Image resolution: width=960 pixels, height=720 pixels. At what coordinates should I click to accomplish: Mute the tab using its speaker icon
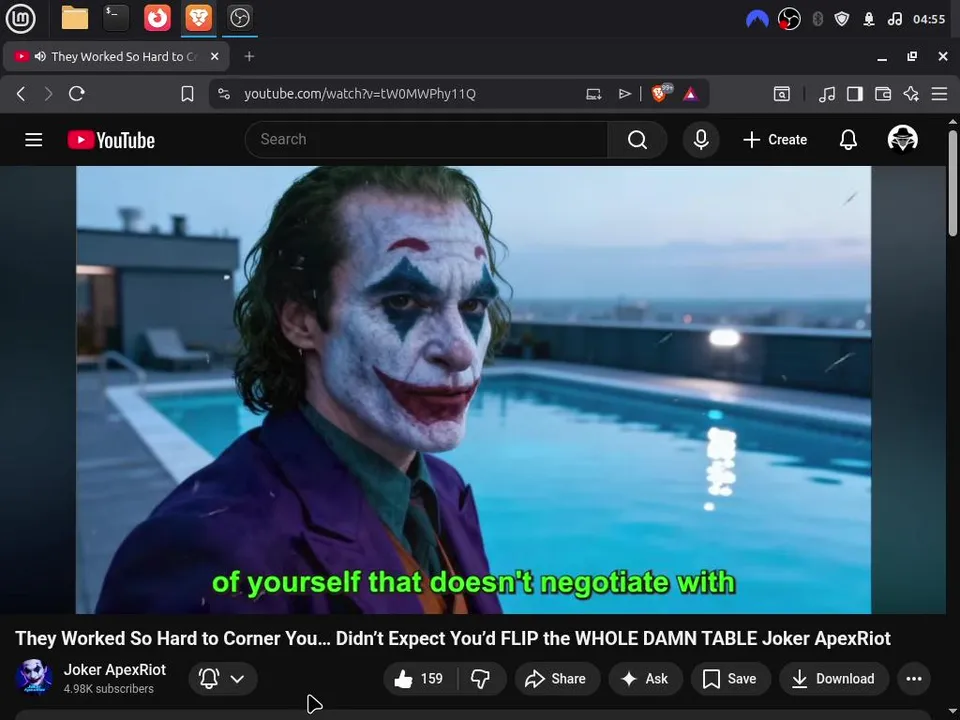point(40,56)
